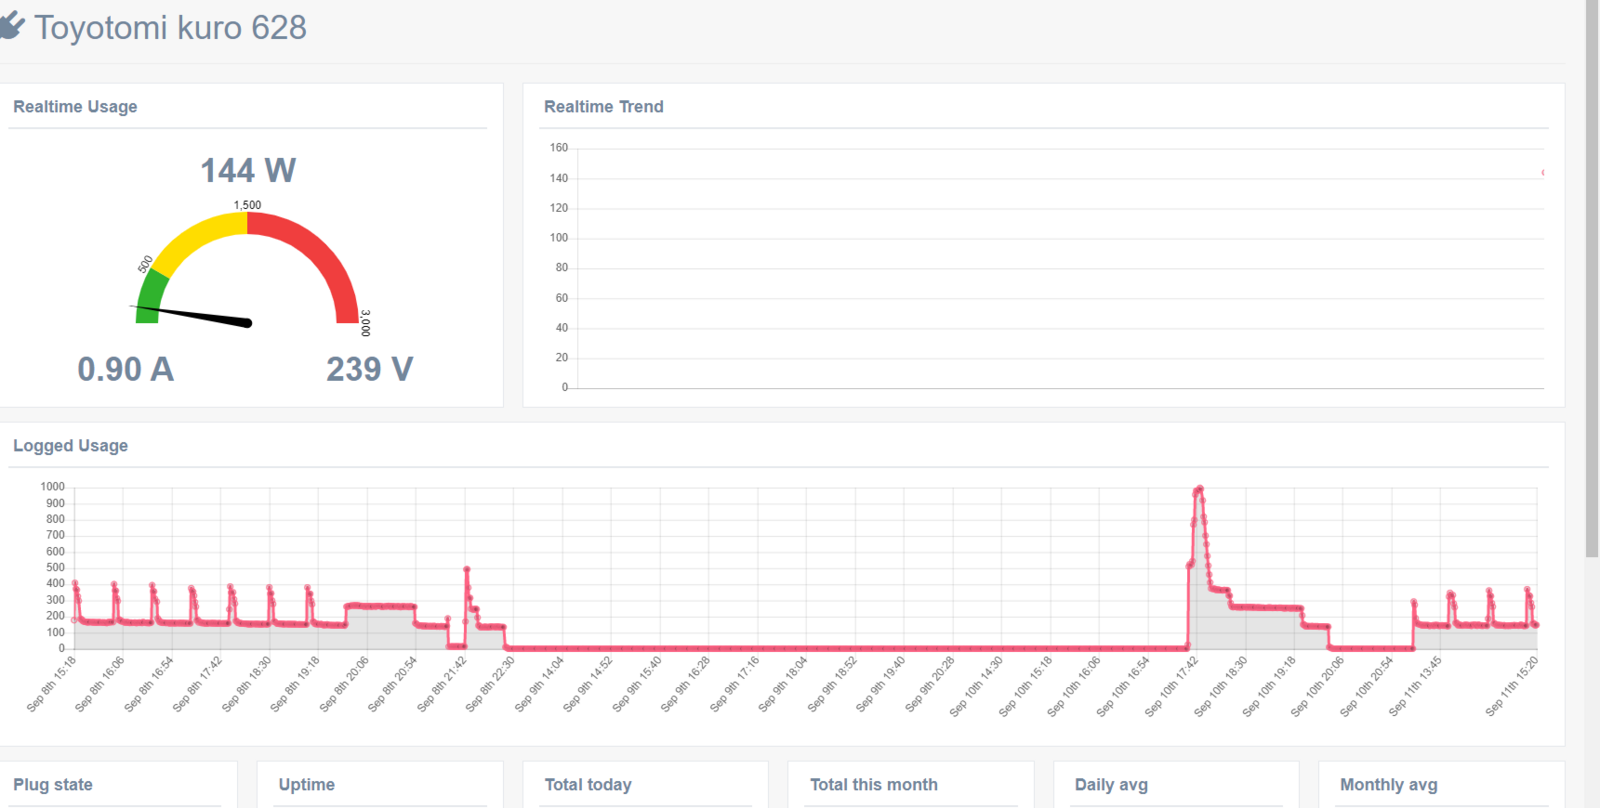Click the 144 W power reading
This screenshot has width=1600, height=808.
(248, 170)
